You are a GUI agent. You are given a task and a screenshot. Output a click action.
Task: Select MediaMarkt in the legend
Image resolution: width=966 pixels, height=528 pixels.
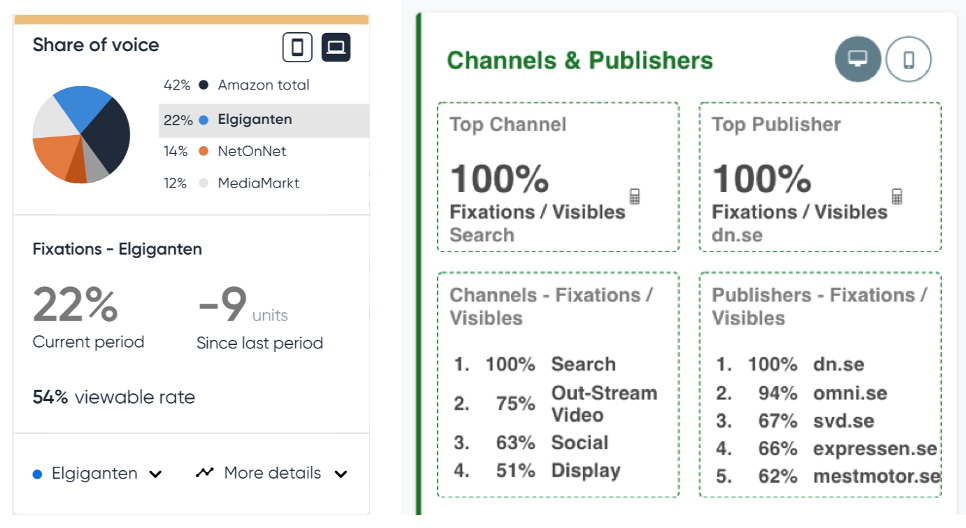pos(258,183)
